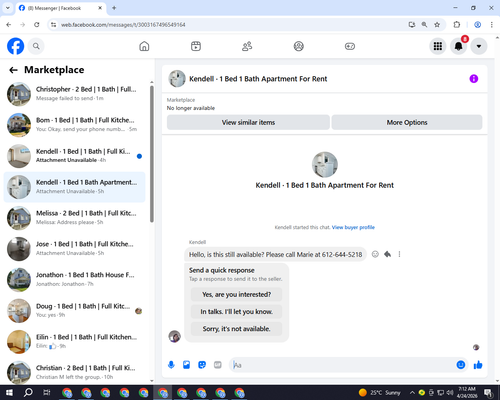This screenshot has width=500, height=400.
Task: Open the View buyer profile link
Action: 353,227
